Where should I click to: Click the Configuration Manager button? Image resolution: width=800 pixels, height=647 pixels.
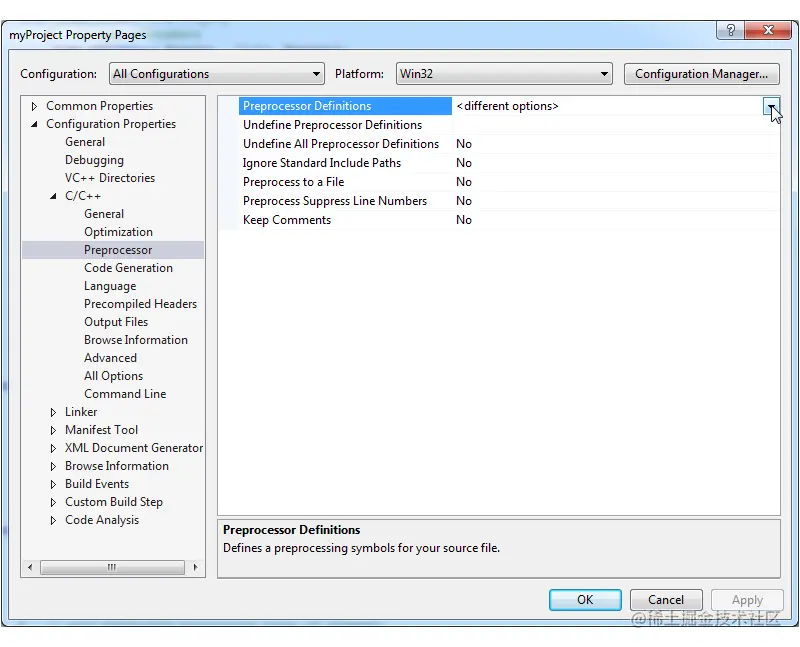[x=702, y=74]
